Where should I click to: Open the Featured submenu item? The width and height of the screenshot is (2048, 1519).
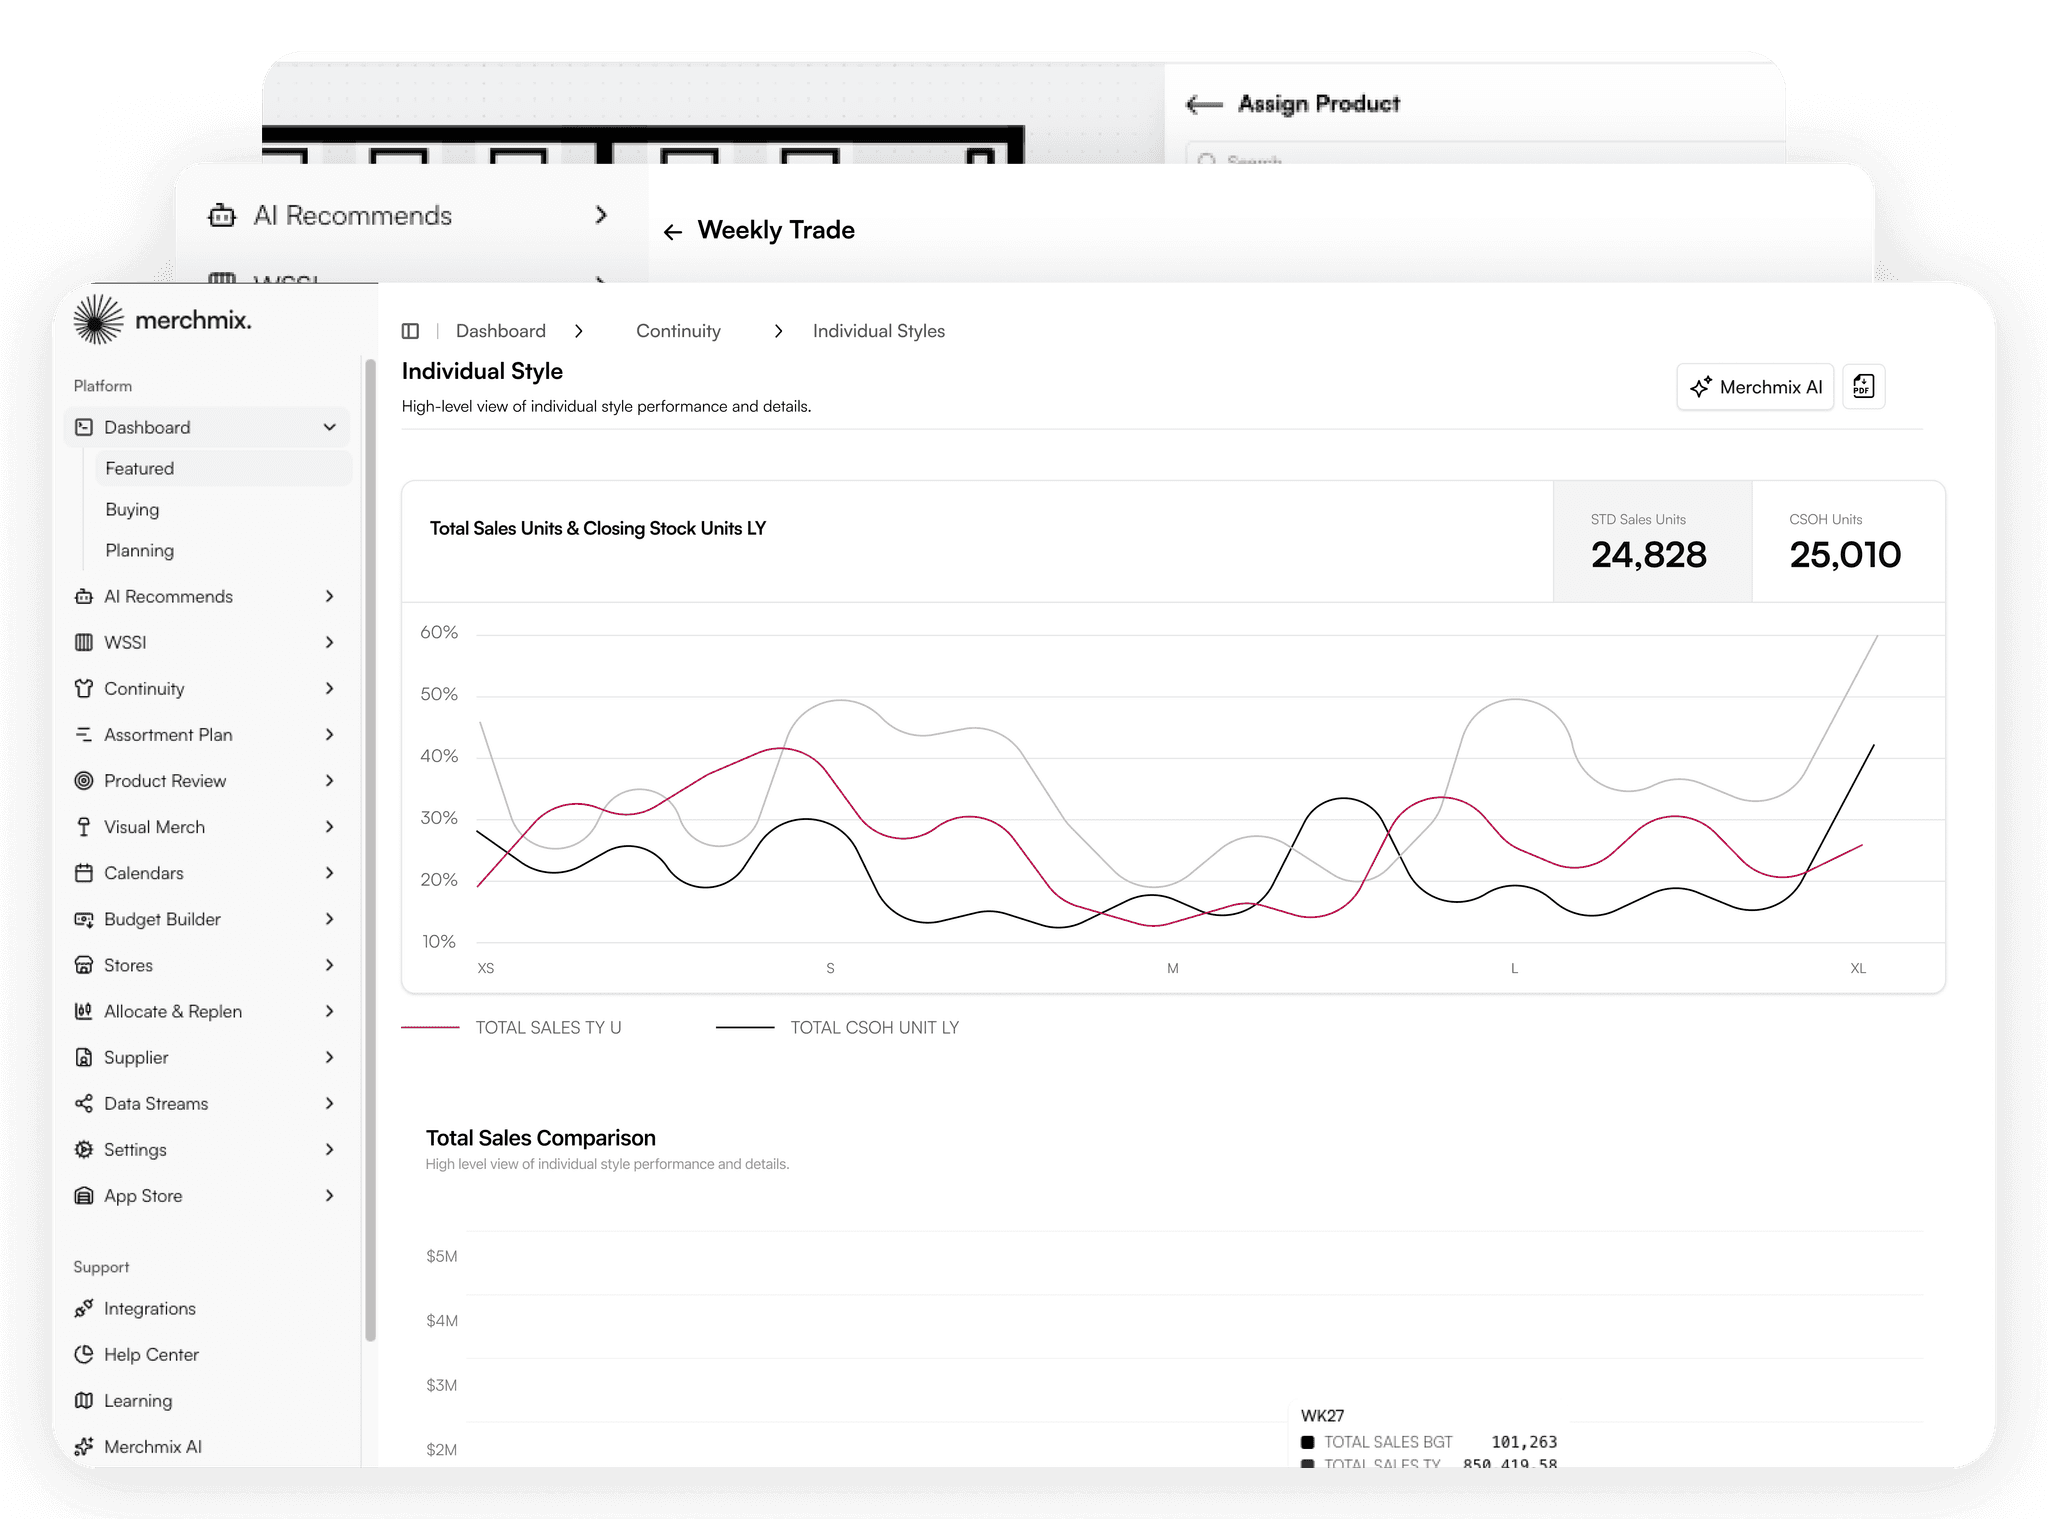click(140, 468)
